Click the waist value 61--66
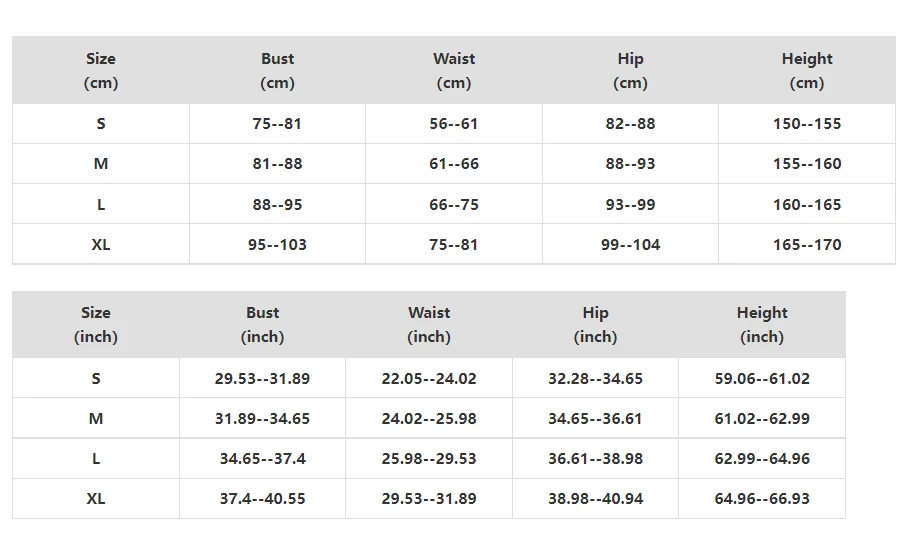912x539 pixels. tap(454, 164)
